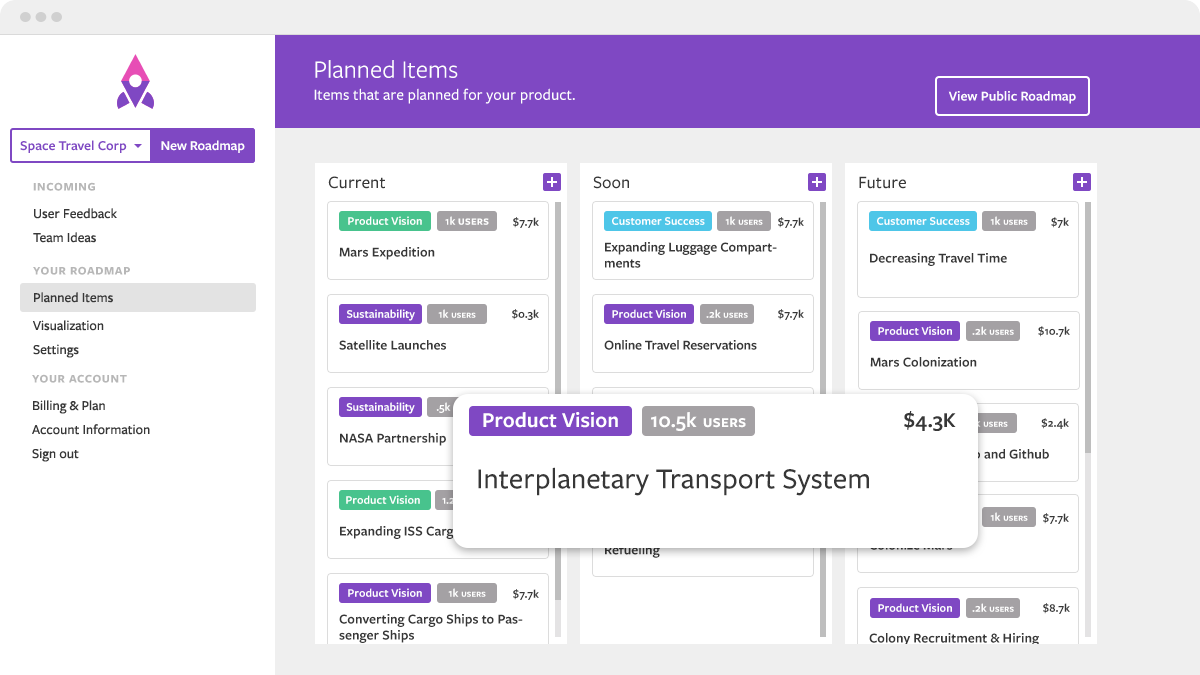Open User Feedback in sidebar
The image size is (1200, 675).
(x=75, y=214)
